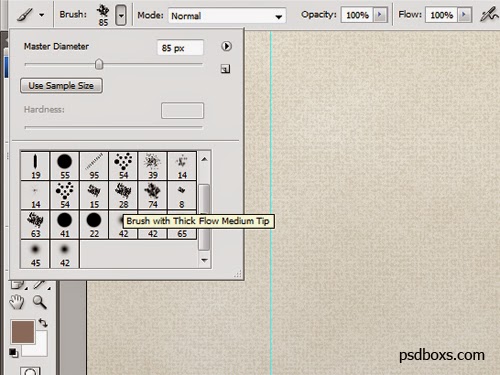Click the disabled Hardness value field
The width and height of the screenshot is (500, 375).
coord(182,110)
